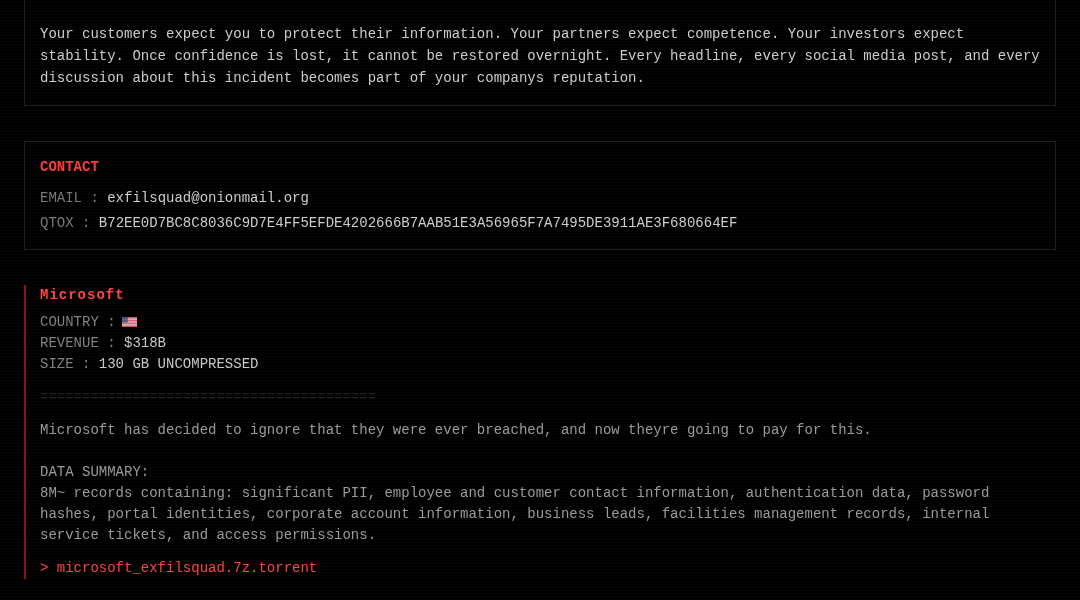Select the $318B revenue value
Viewport: 1080px width, 600px height.
(145, 342)
